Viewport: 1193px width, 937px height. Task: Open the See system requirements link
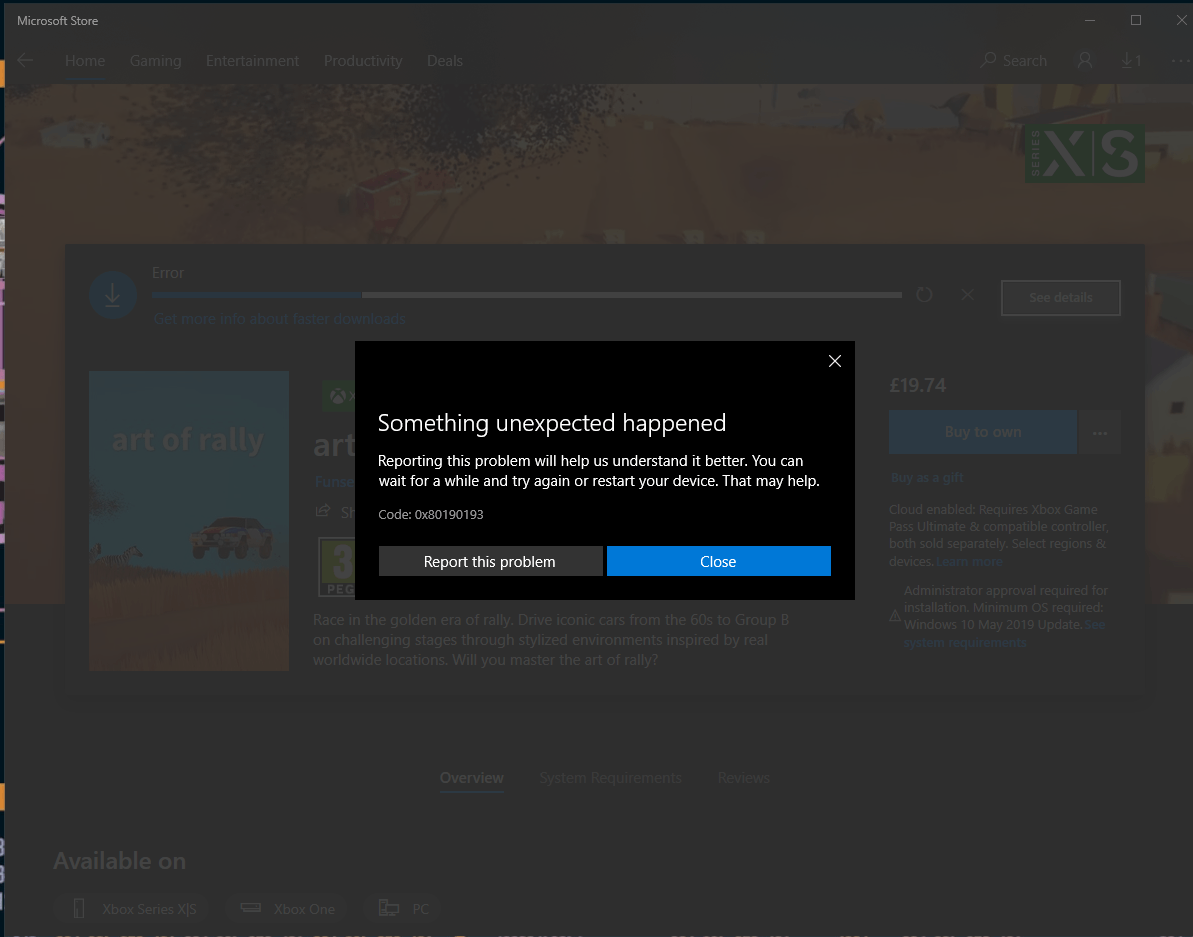pos(1004,634)
